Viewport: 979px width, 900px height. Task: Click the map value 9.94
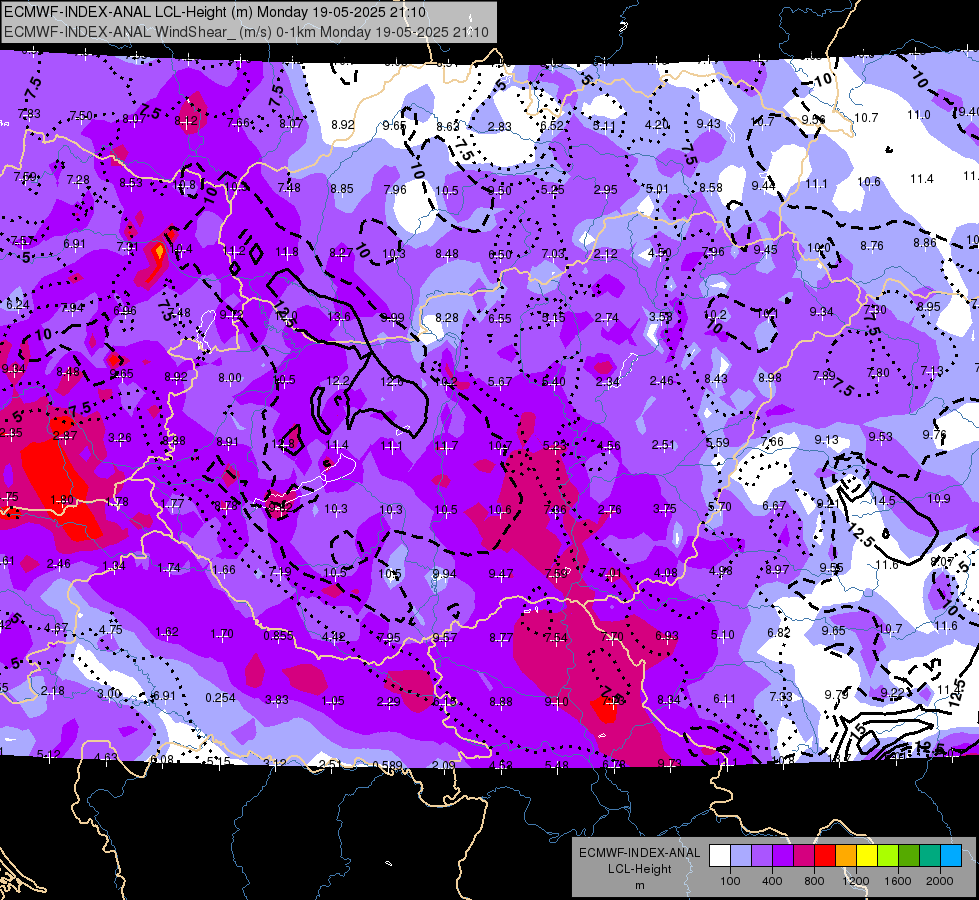[445, 574]
